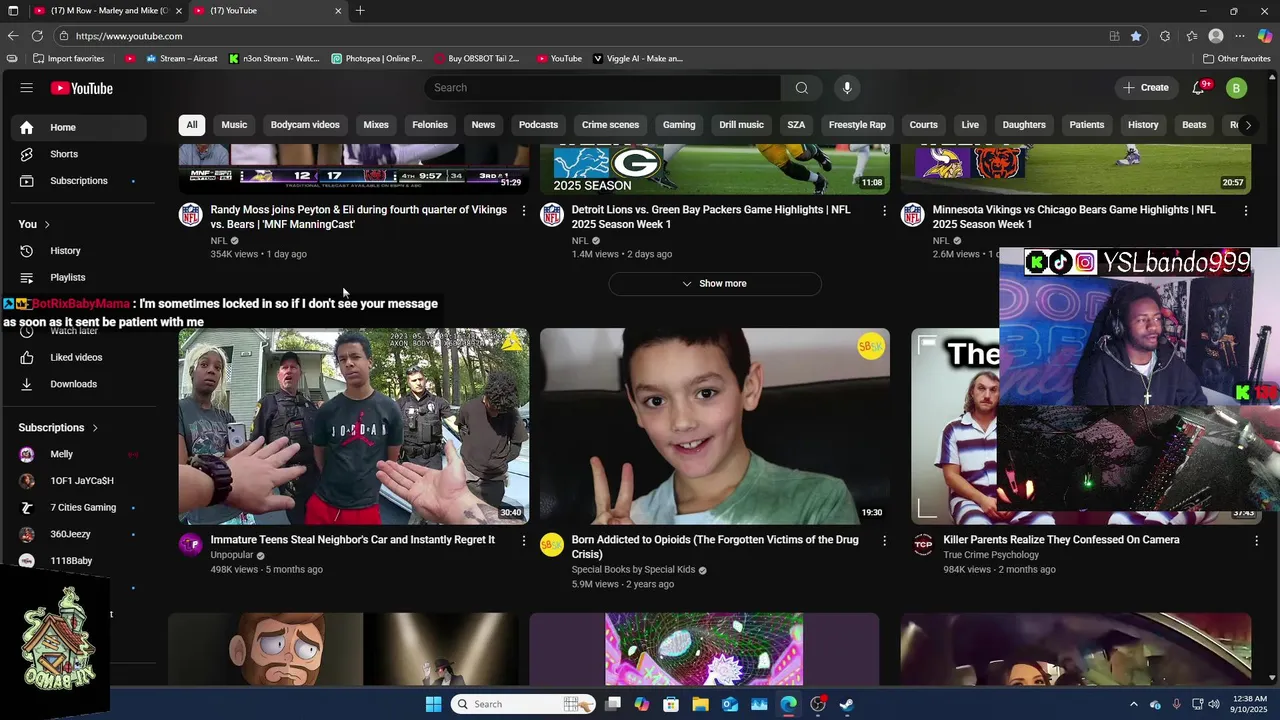Open the YouTube hamburger guide menu
1280x720 pixels.
26,88
